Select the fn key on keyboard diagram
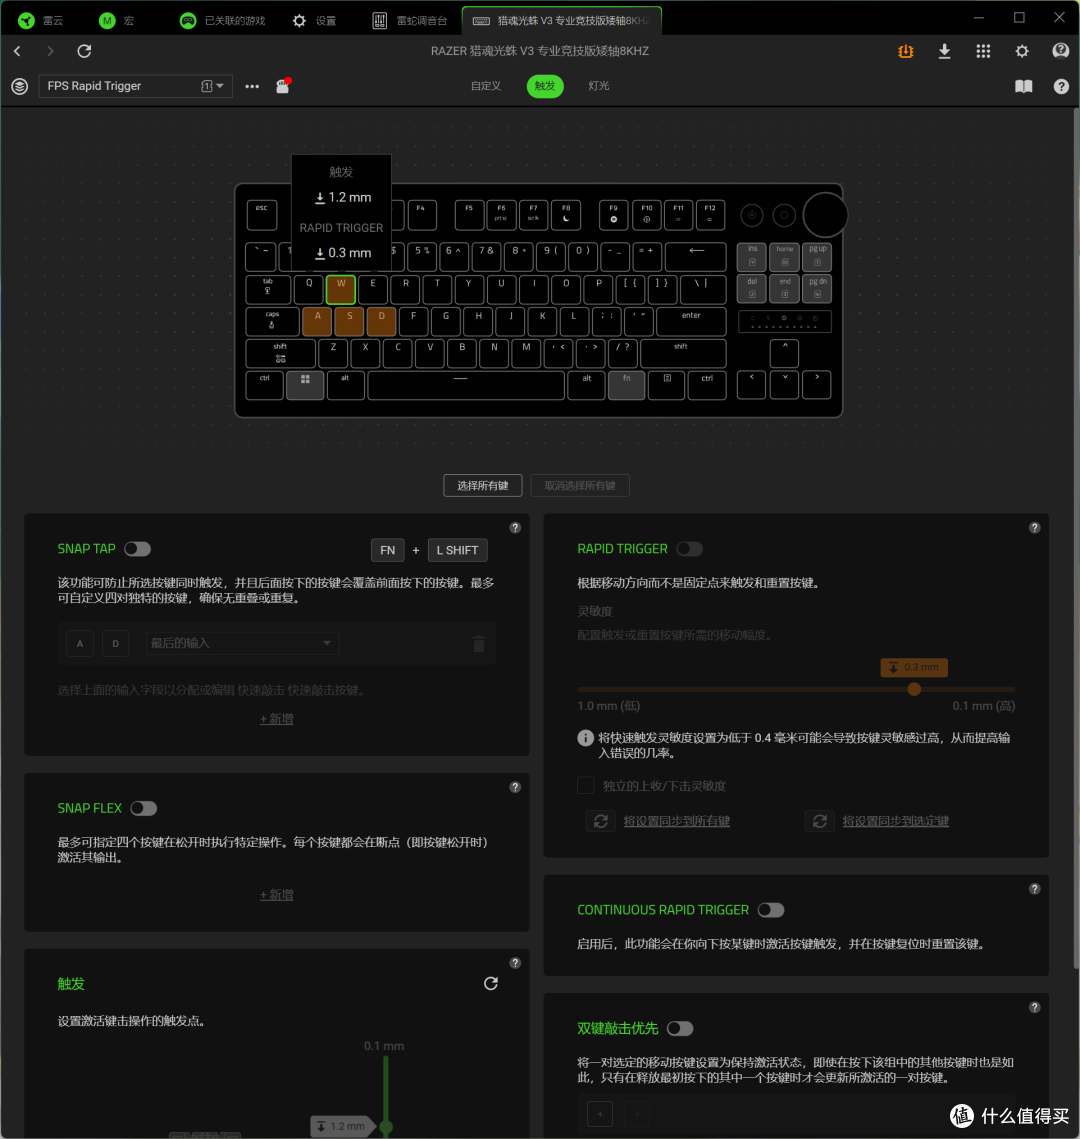Image resolution: width=1080 pixels, height=1139 pixels. click(626, 384)
